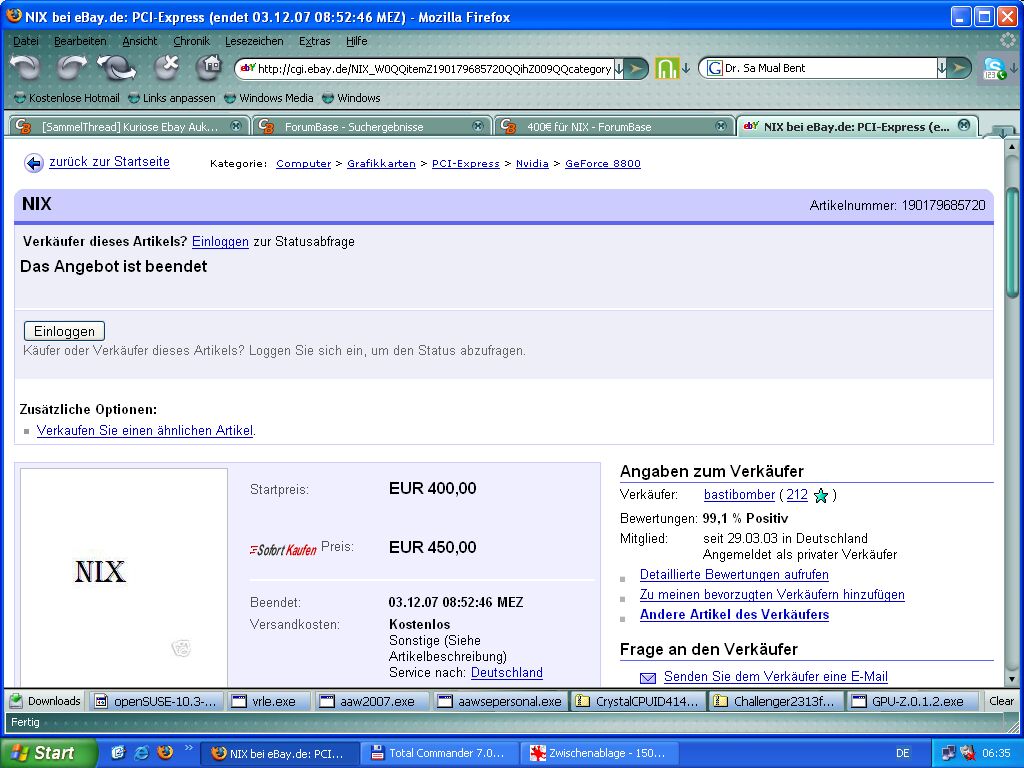Open the dropdown arrow beside the Skype icon
Viewport: 1024px width, 768px height.
[1014, 68]
